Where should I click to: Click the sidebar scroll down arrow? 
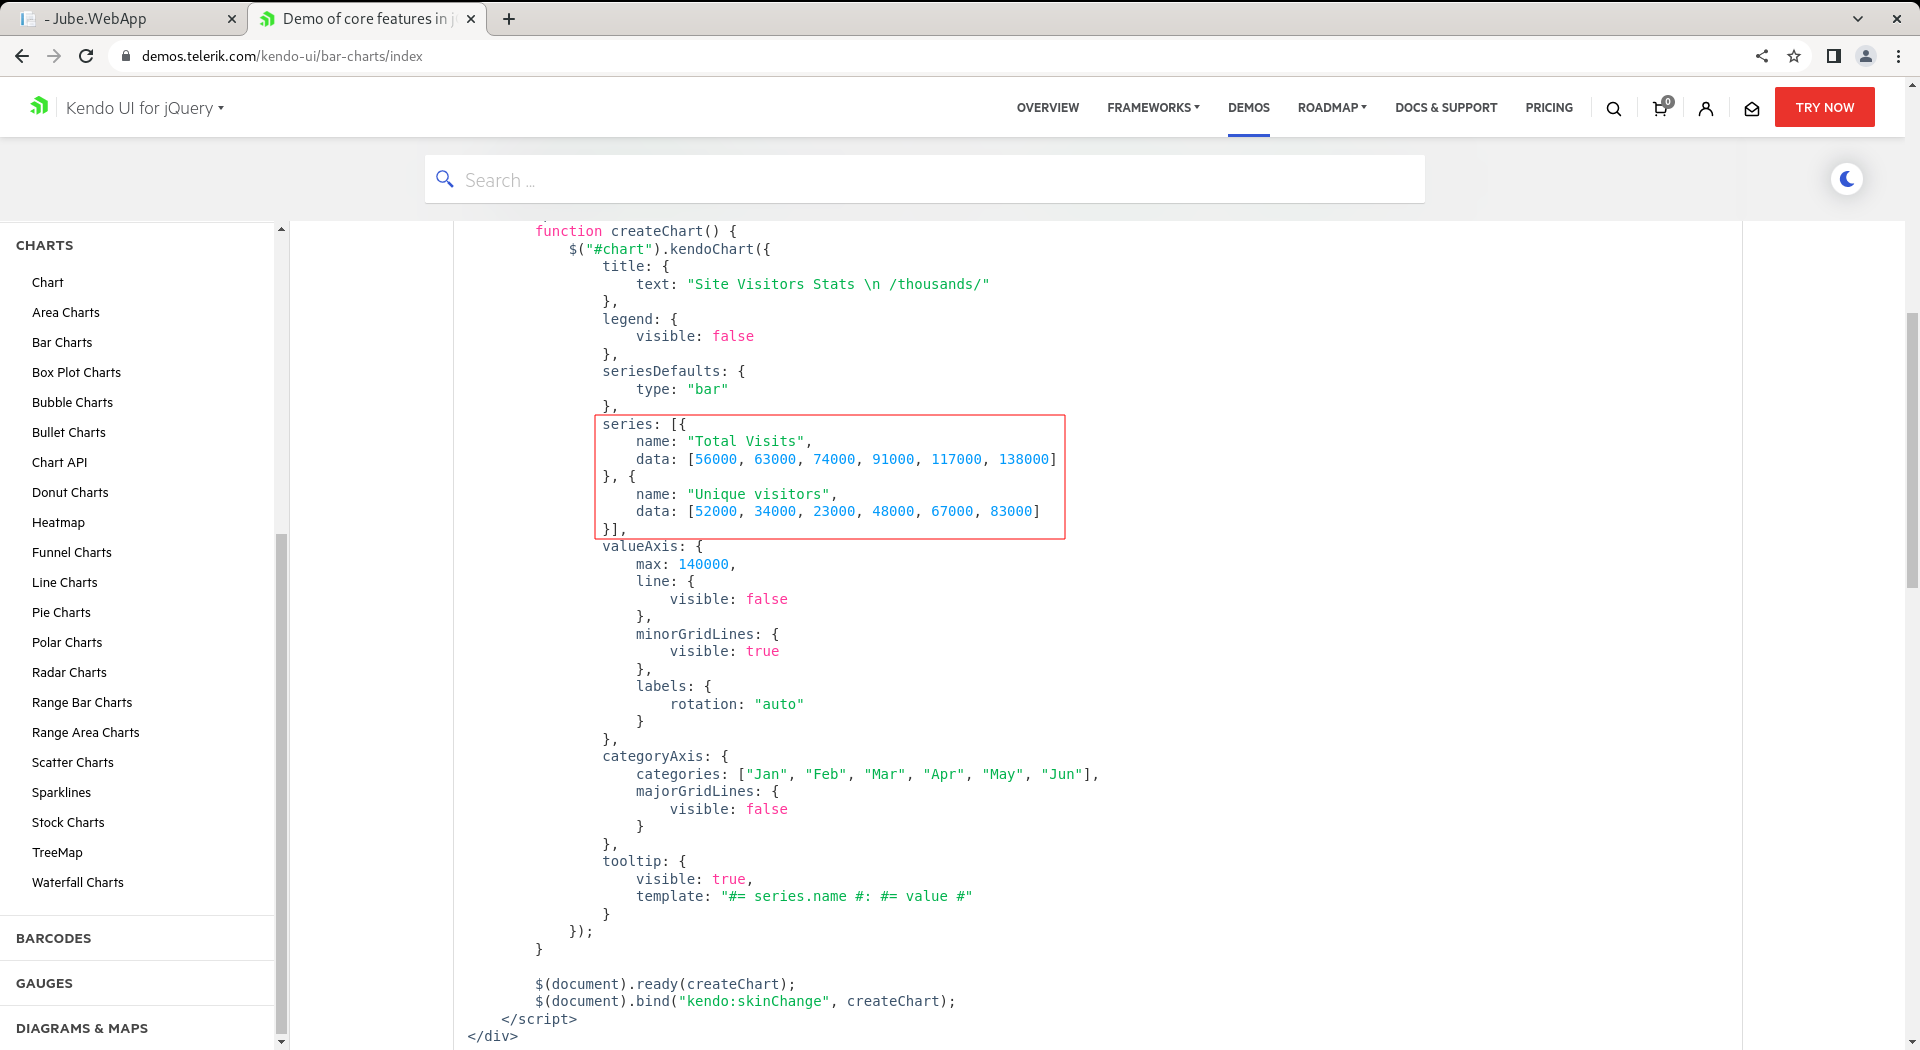pos(281,1042)
